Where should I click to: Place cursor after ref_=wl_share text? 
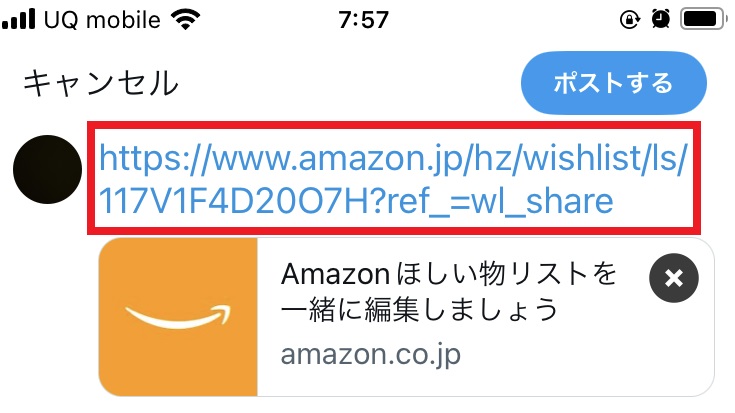614,201
